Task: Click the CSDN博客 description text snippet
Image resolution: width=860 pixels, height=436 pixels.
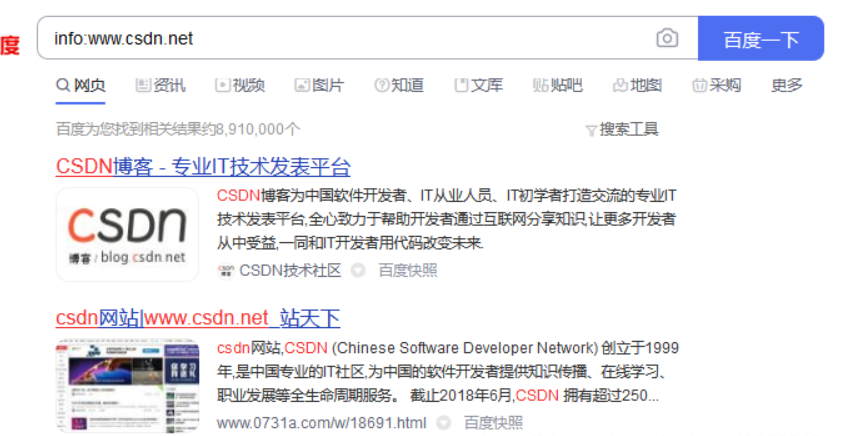Action: 446,219
